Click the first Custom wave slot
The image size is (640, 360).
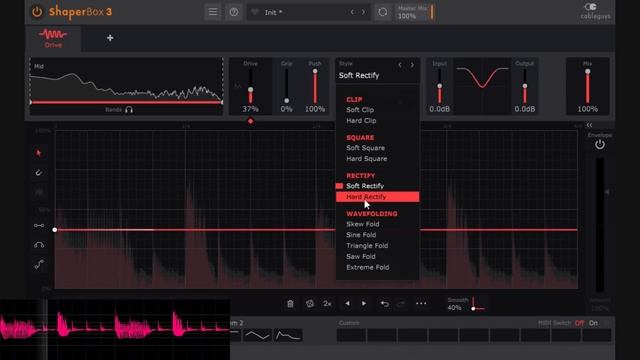351,336
